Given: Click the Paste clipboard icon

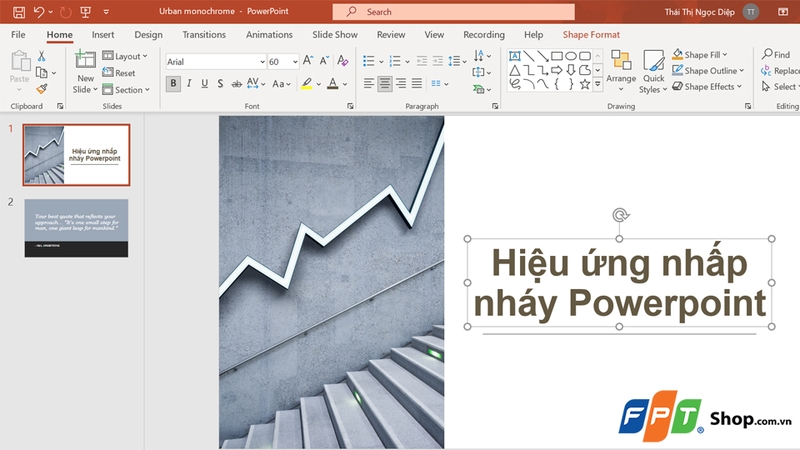Looking at the screenshot, I should click(20, 61).
